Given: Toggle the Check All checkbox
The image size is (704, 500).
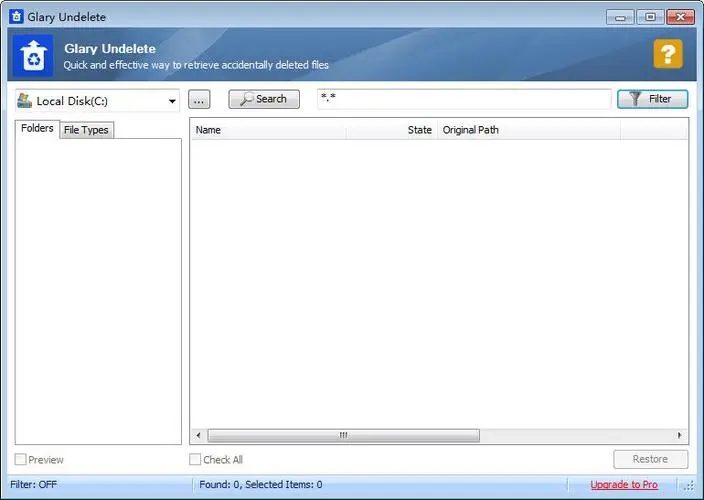Looking at the screenshot, I should (x=195, y=459).
